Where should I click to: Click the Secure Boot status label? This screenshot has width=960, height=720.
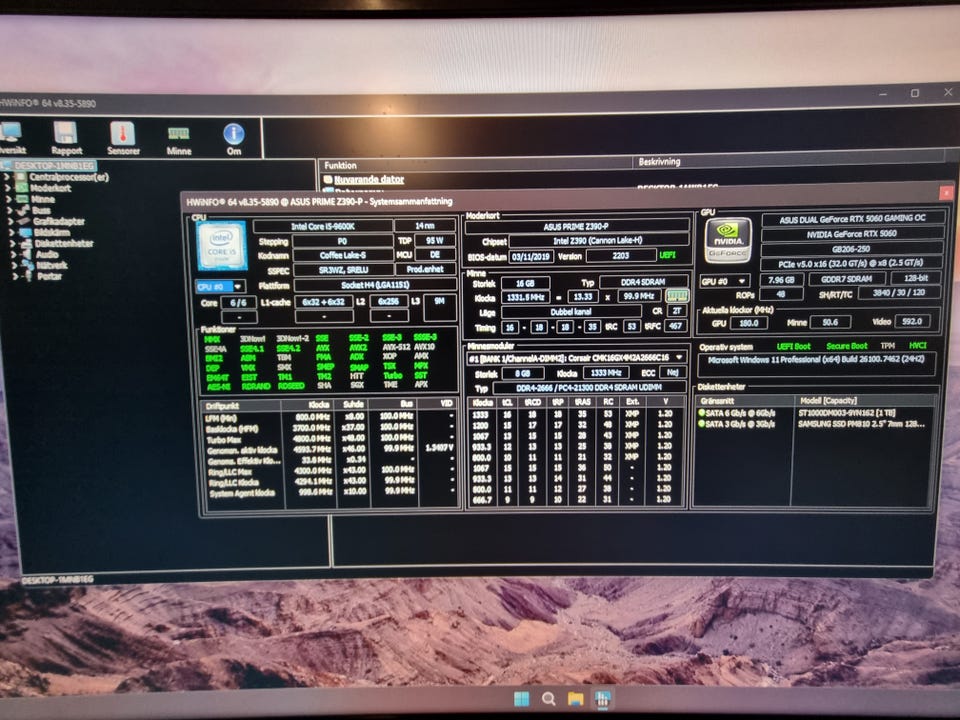coord(847,346)
